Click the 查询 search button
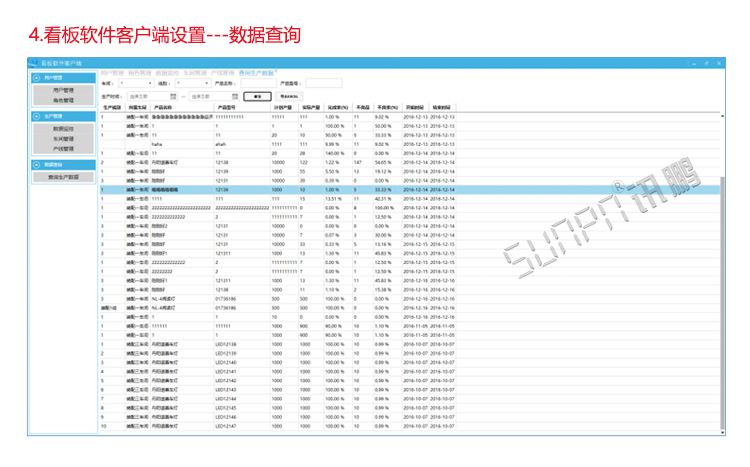This screenshot has width=750, height=467. point(257,96)
